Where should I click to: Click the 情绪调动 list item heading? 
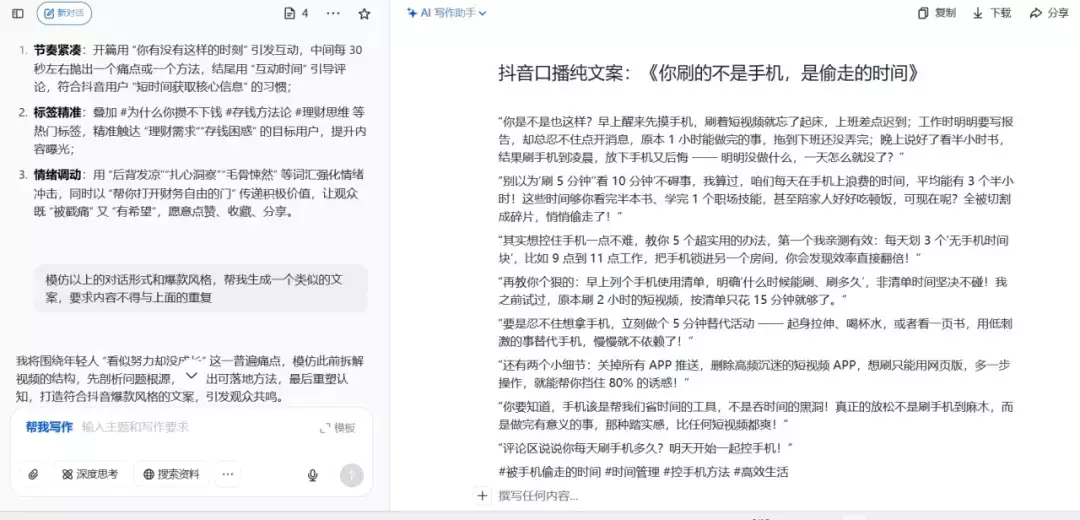(x=57, y=175)
